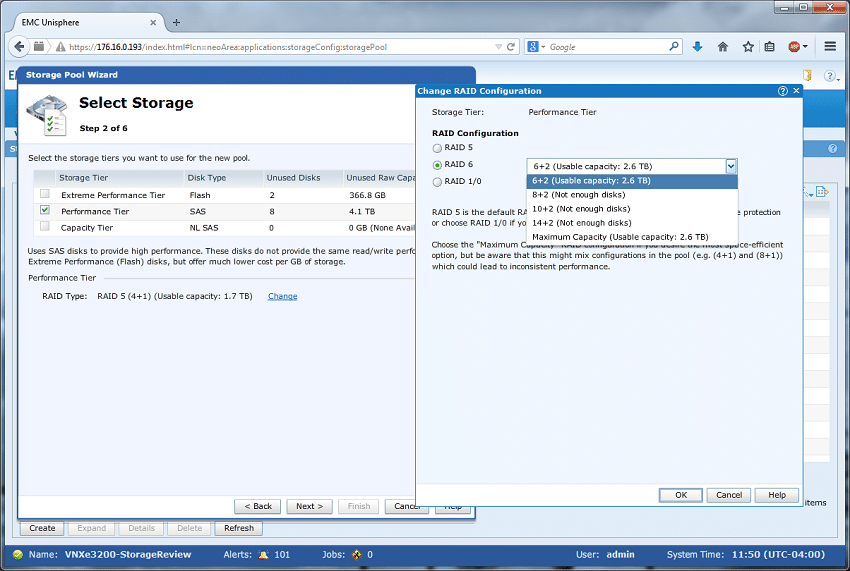
Task: Reload page with the refresh icon
Action: [511, 47]
